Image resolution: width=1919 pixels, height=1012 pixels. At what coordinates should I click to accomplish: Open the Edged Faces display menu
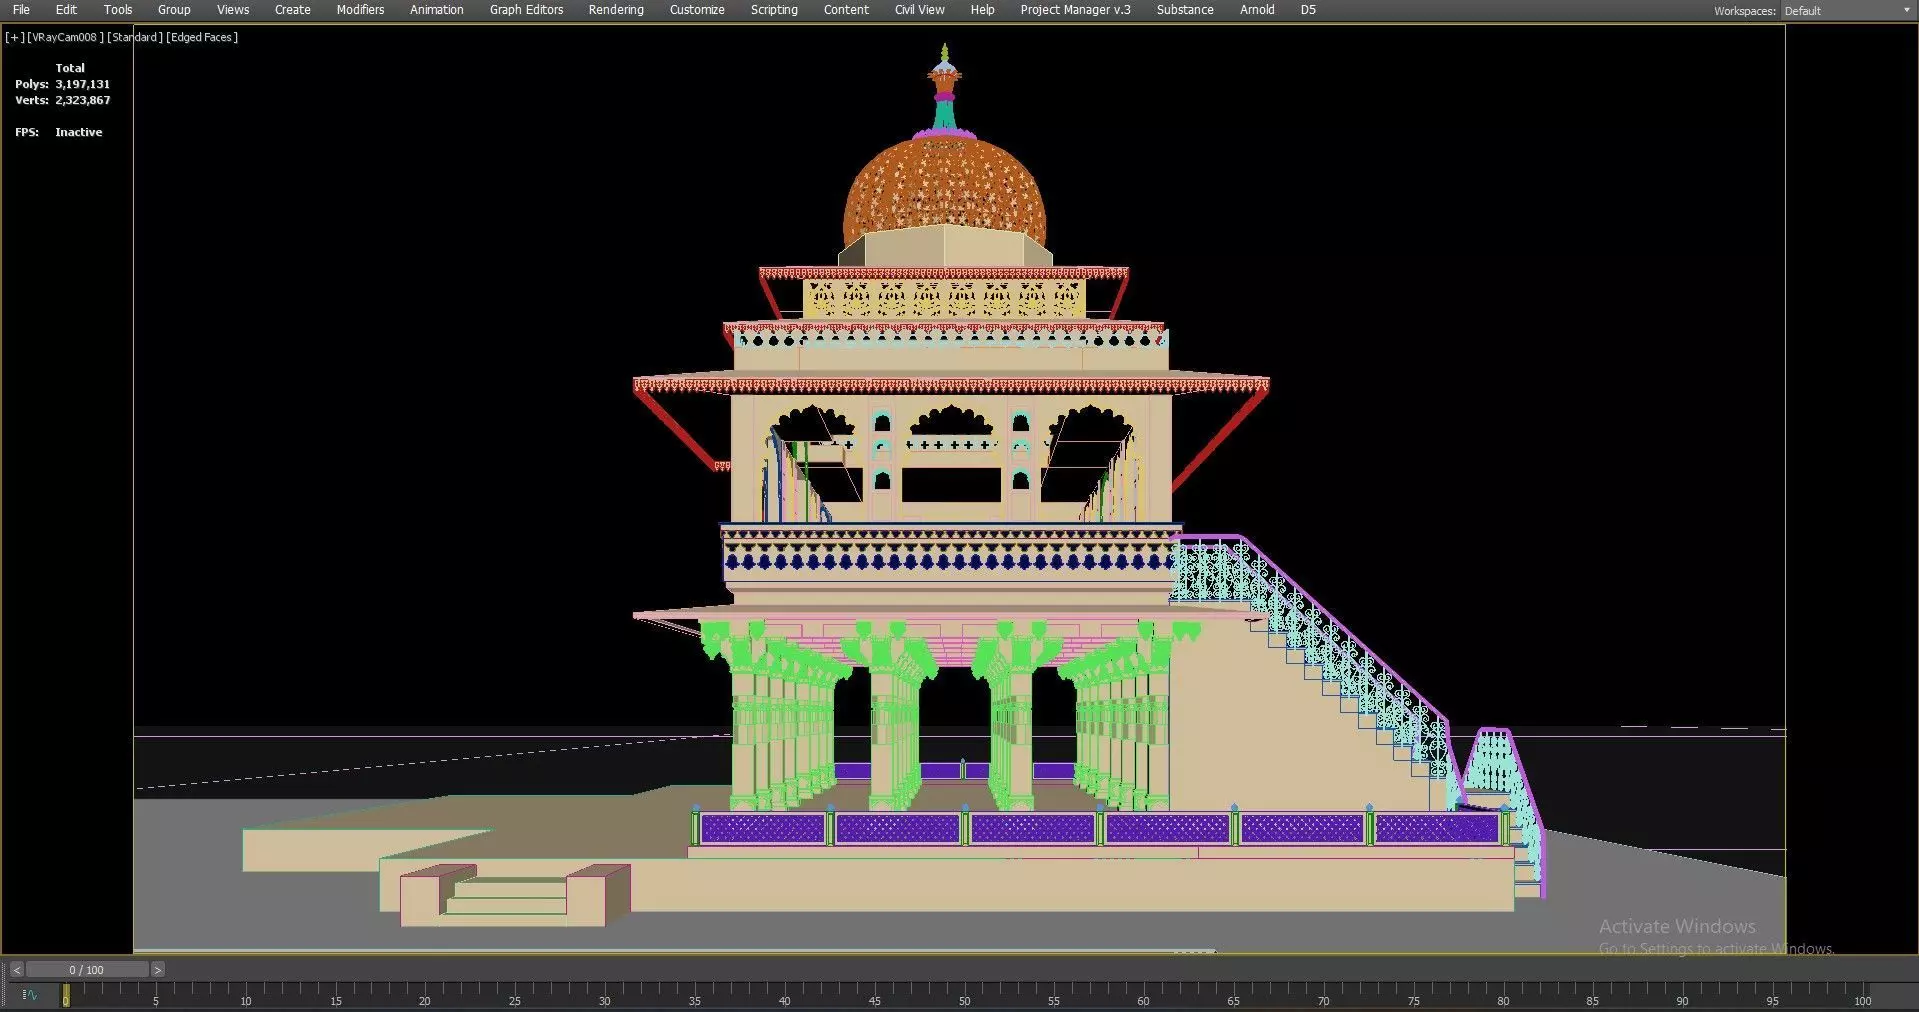[202, 37]
